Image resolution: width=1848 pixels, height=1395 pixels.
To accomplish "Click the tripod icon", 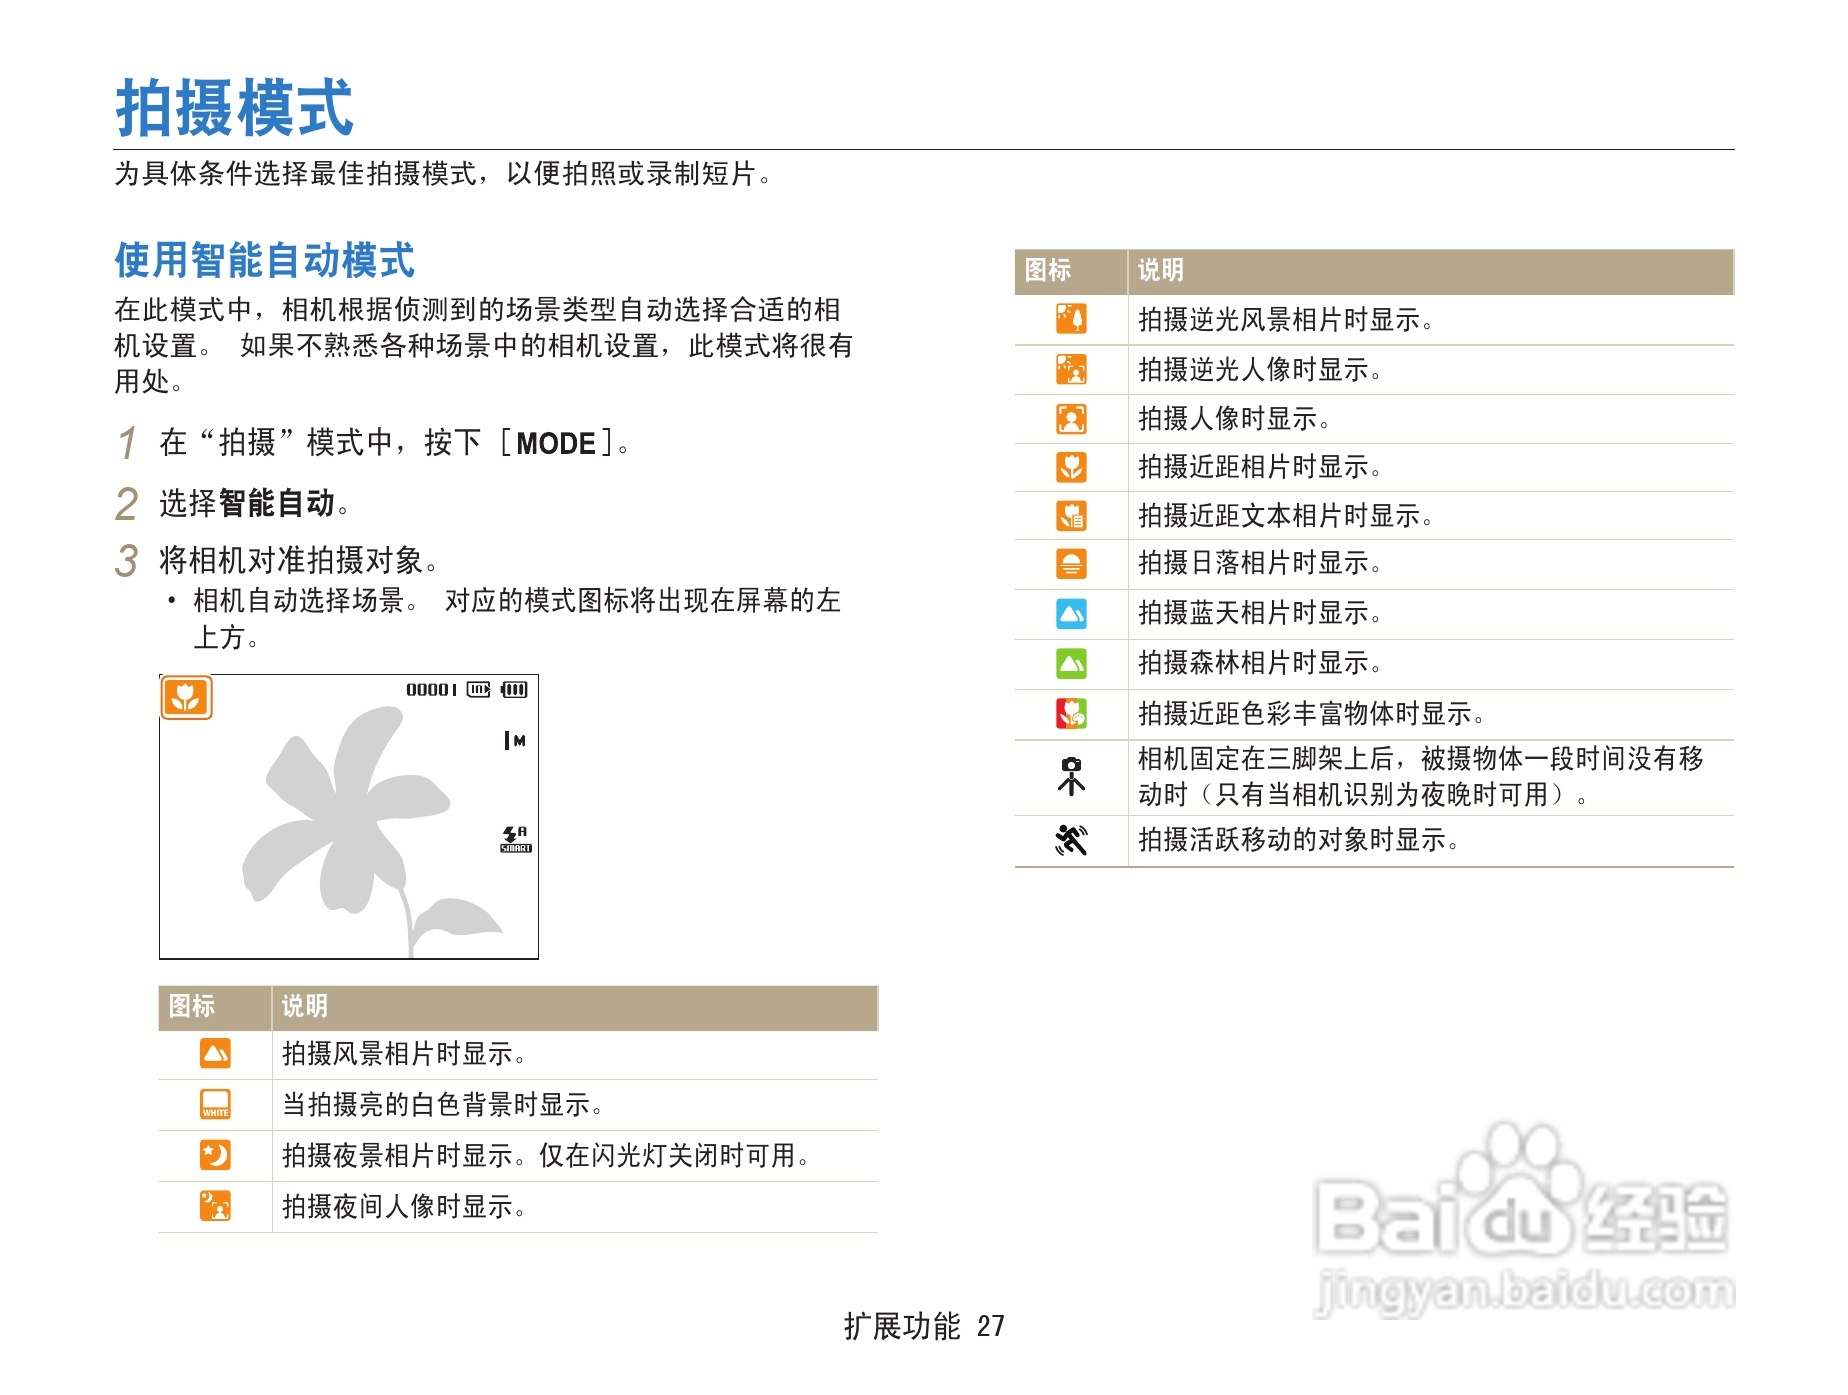I will (x=1071, y=776).
